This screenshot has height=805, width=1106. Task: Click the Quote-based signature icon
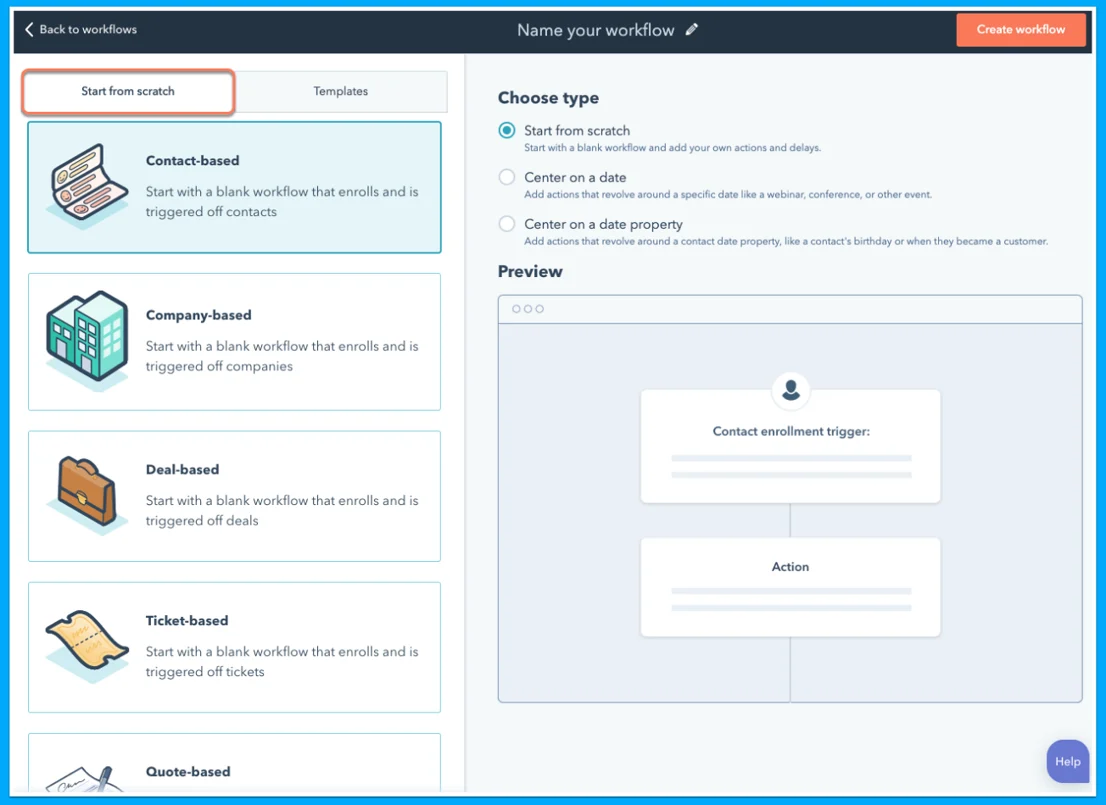click(84, 780)
